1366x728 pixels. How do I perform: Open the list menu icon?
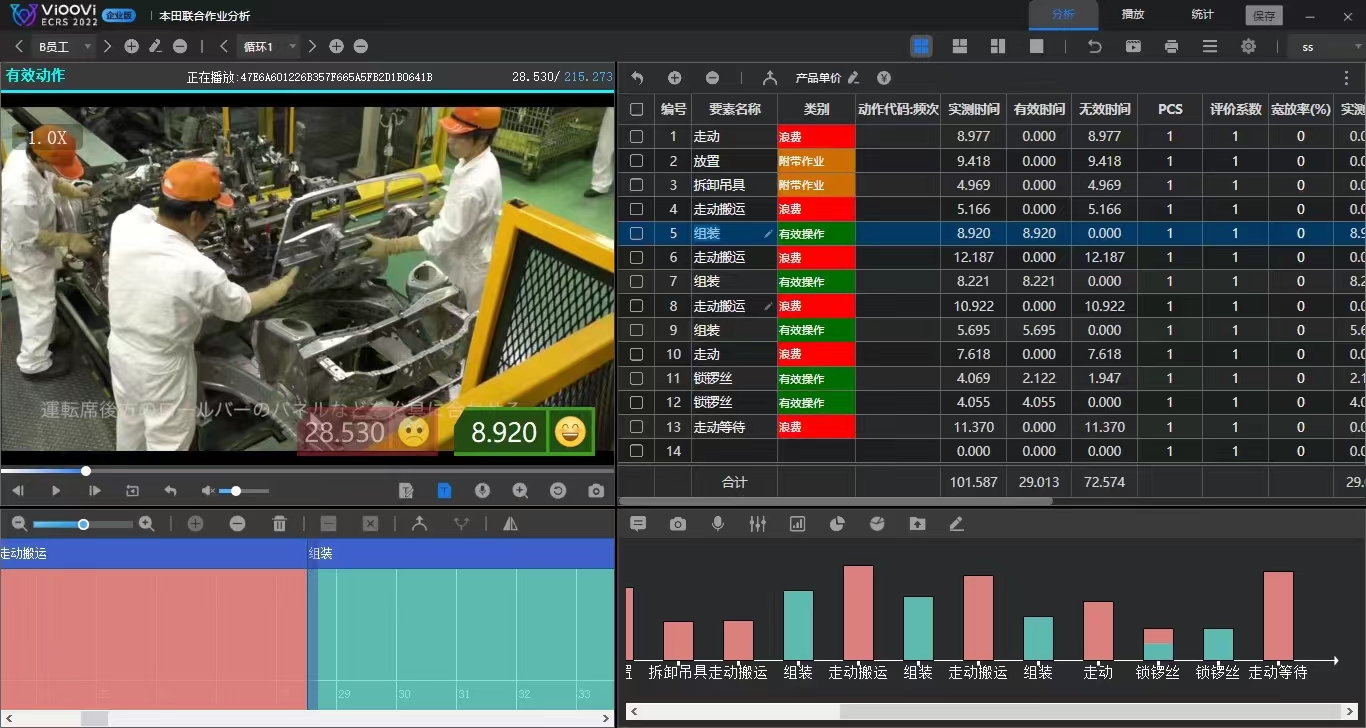tap(1210, 46)
